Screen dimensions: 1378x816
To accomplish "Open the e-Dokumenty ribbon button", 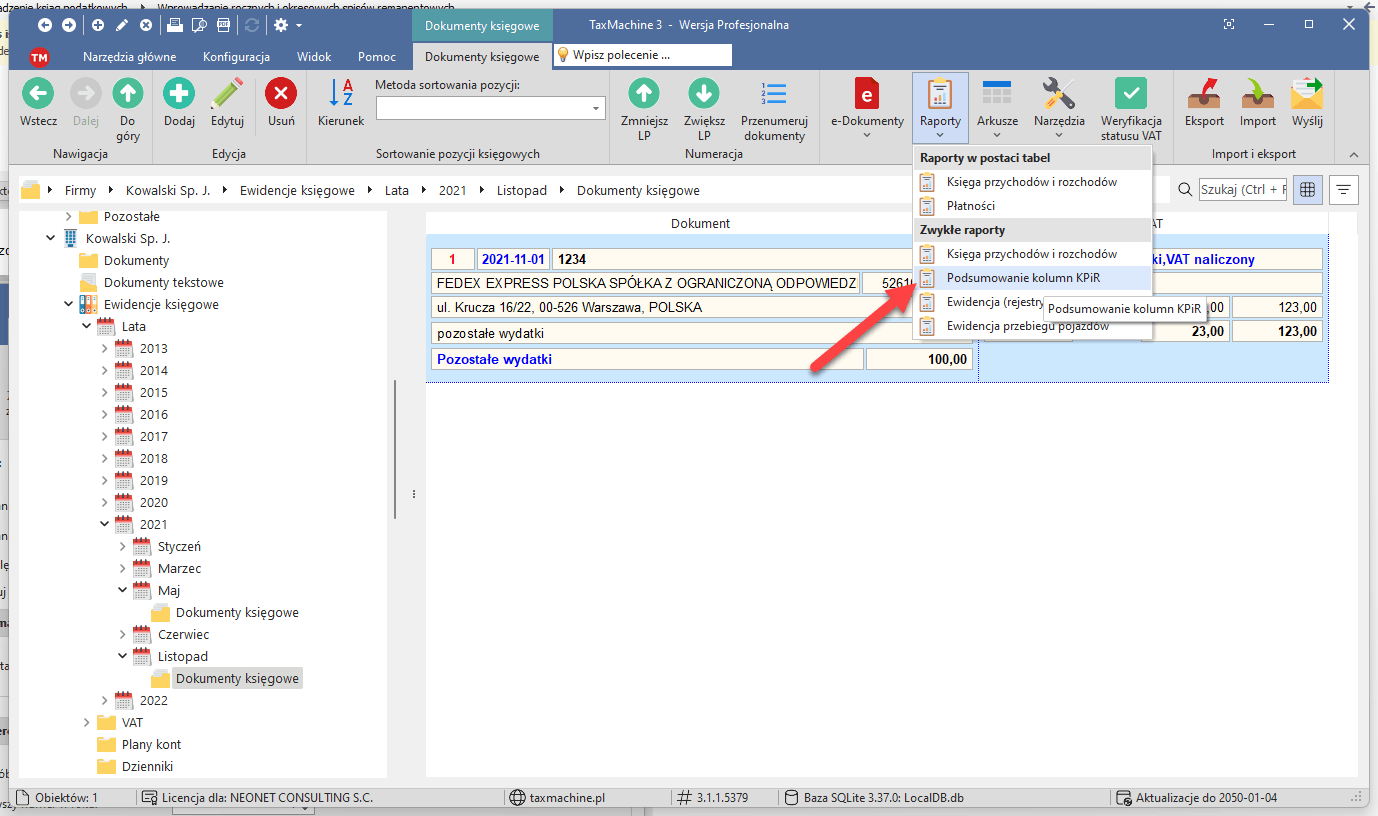I will 866,104.
